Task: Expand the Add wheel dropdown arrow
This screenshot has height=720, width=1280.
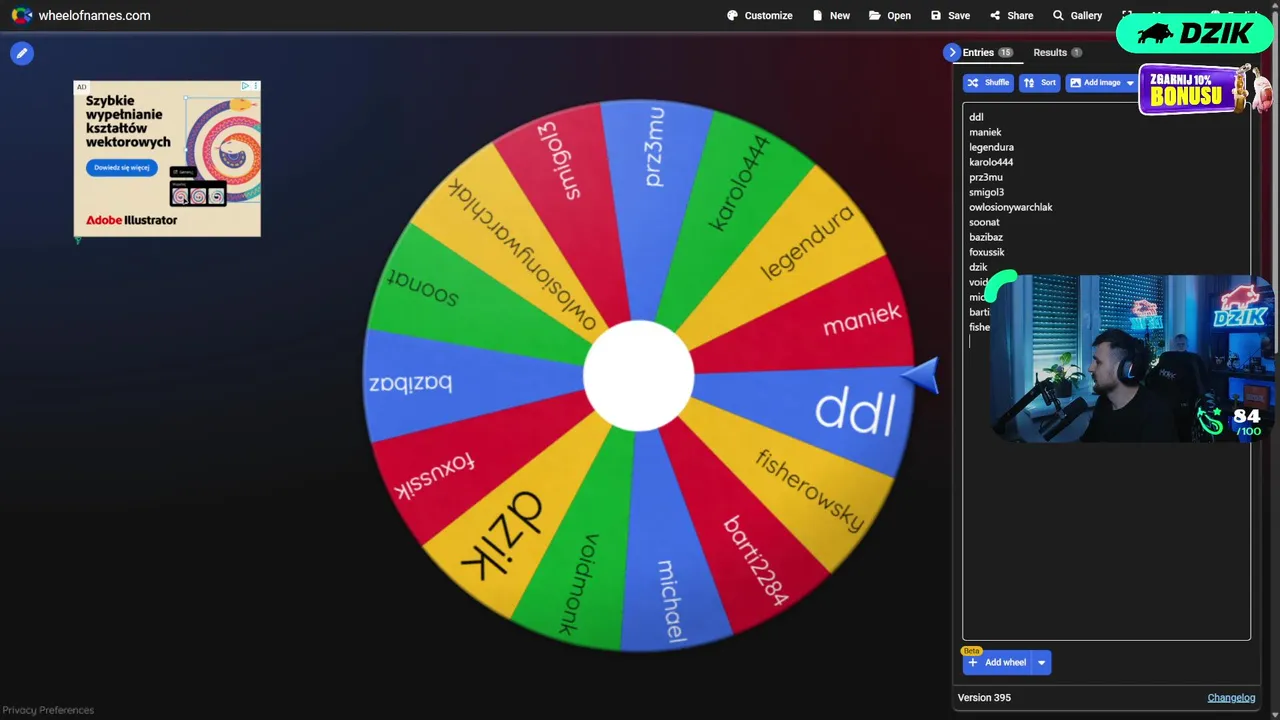Action: 1041,662
